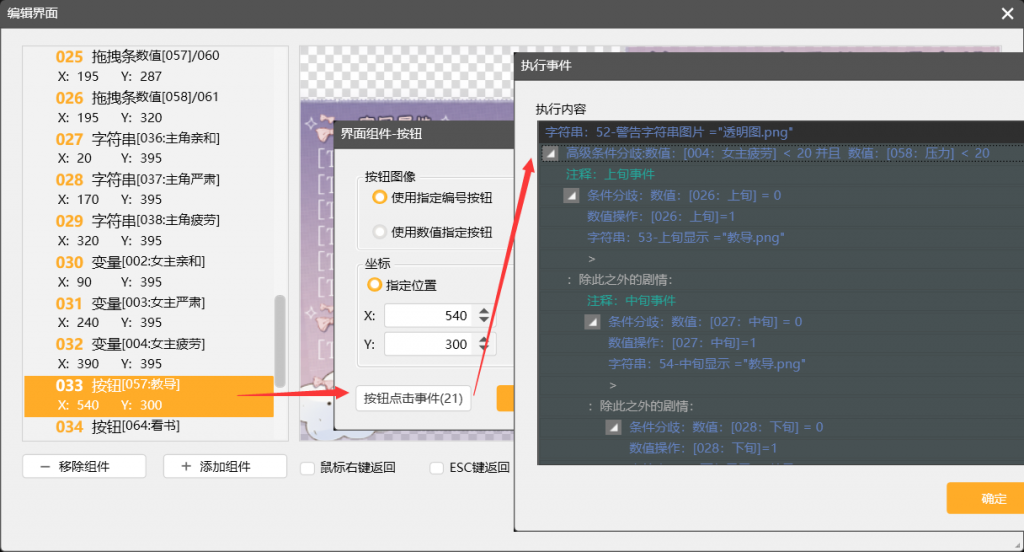Collapse 条件分歧 [027:中旬] = 0 branch
1024x552 pixels.
tap(592, 321)
